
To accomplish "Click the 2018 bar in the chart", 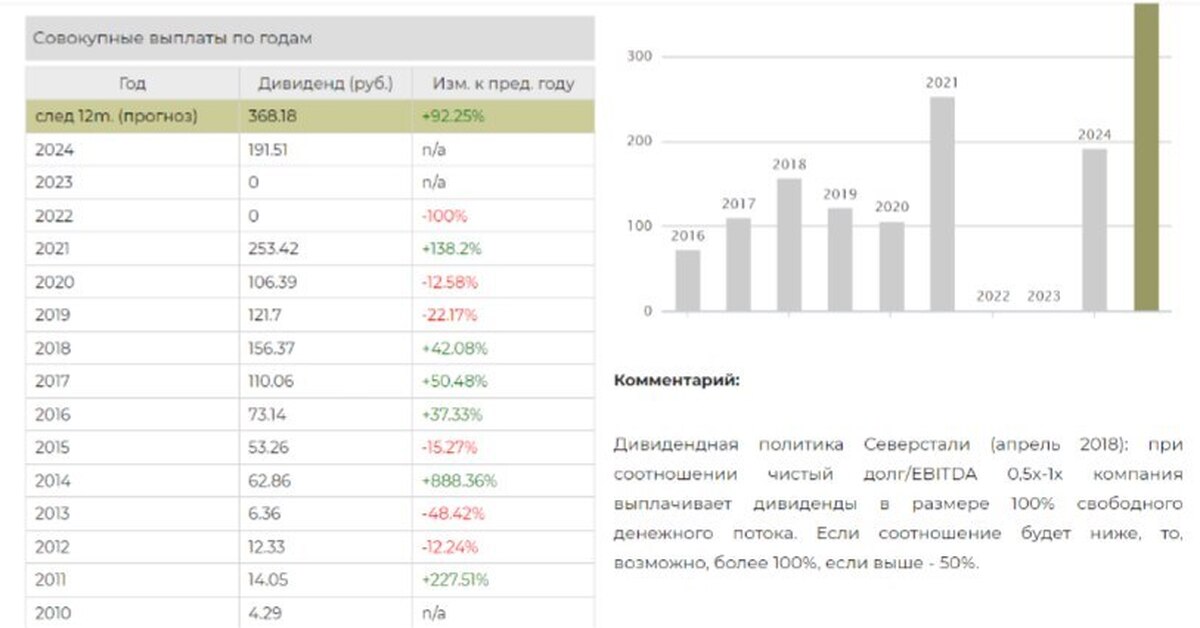I will (x=789, y=245).
